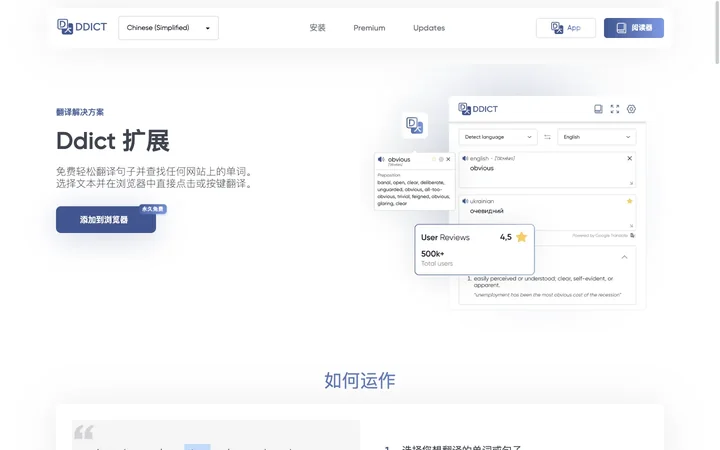Click the 500k+ total users figure

(x=433, y=253)
